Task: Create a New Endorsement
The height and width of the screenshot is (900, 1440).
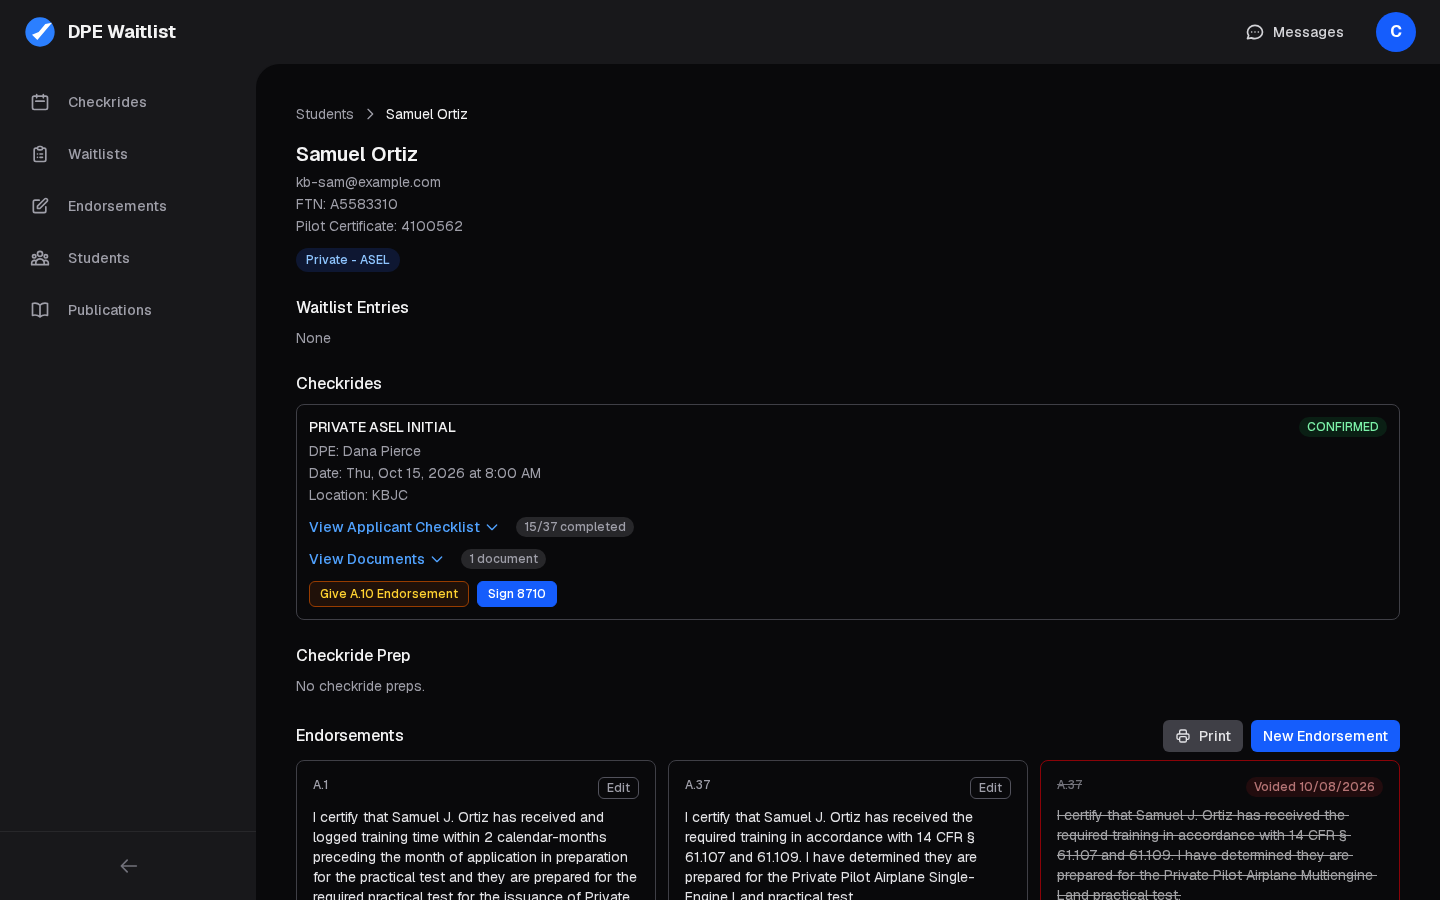Action: 1325,736
